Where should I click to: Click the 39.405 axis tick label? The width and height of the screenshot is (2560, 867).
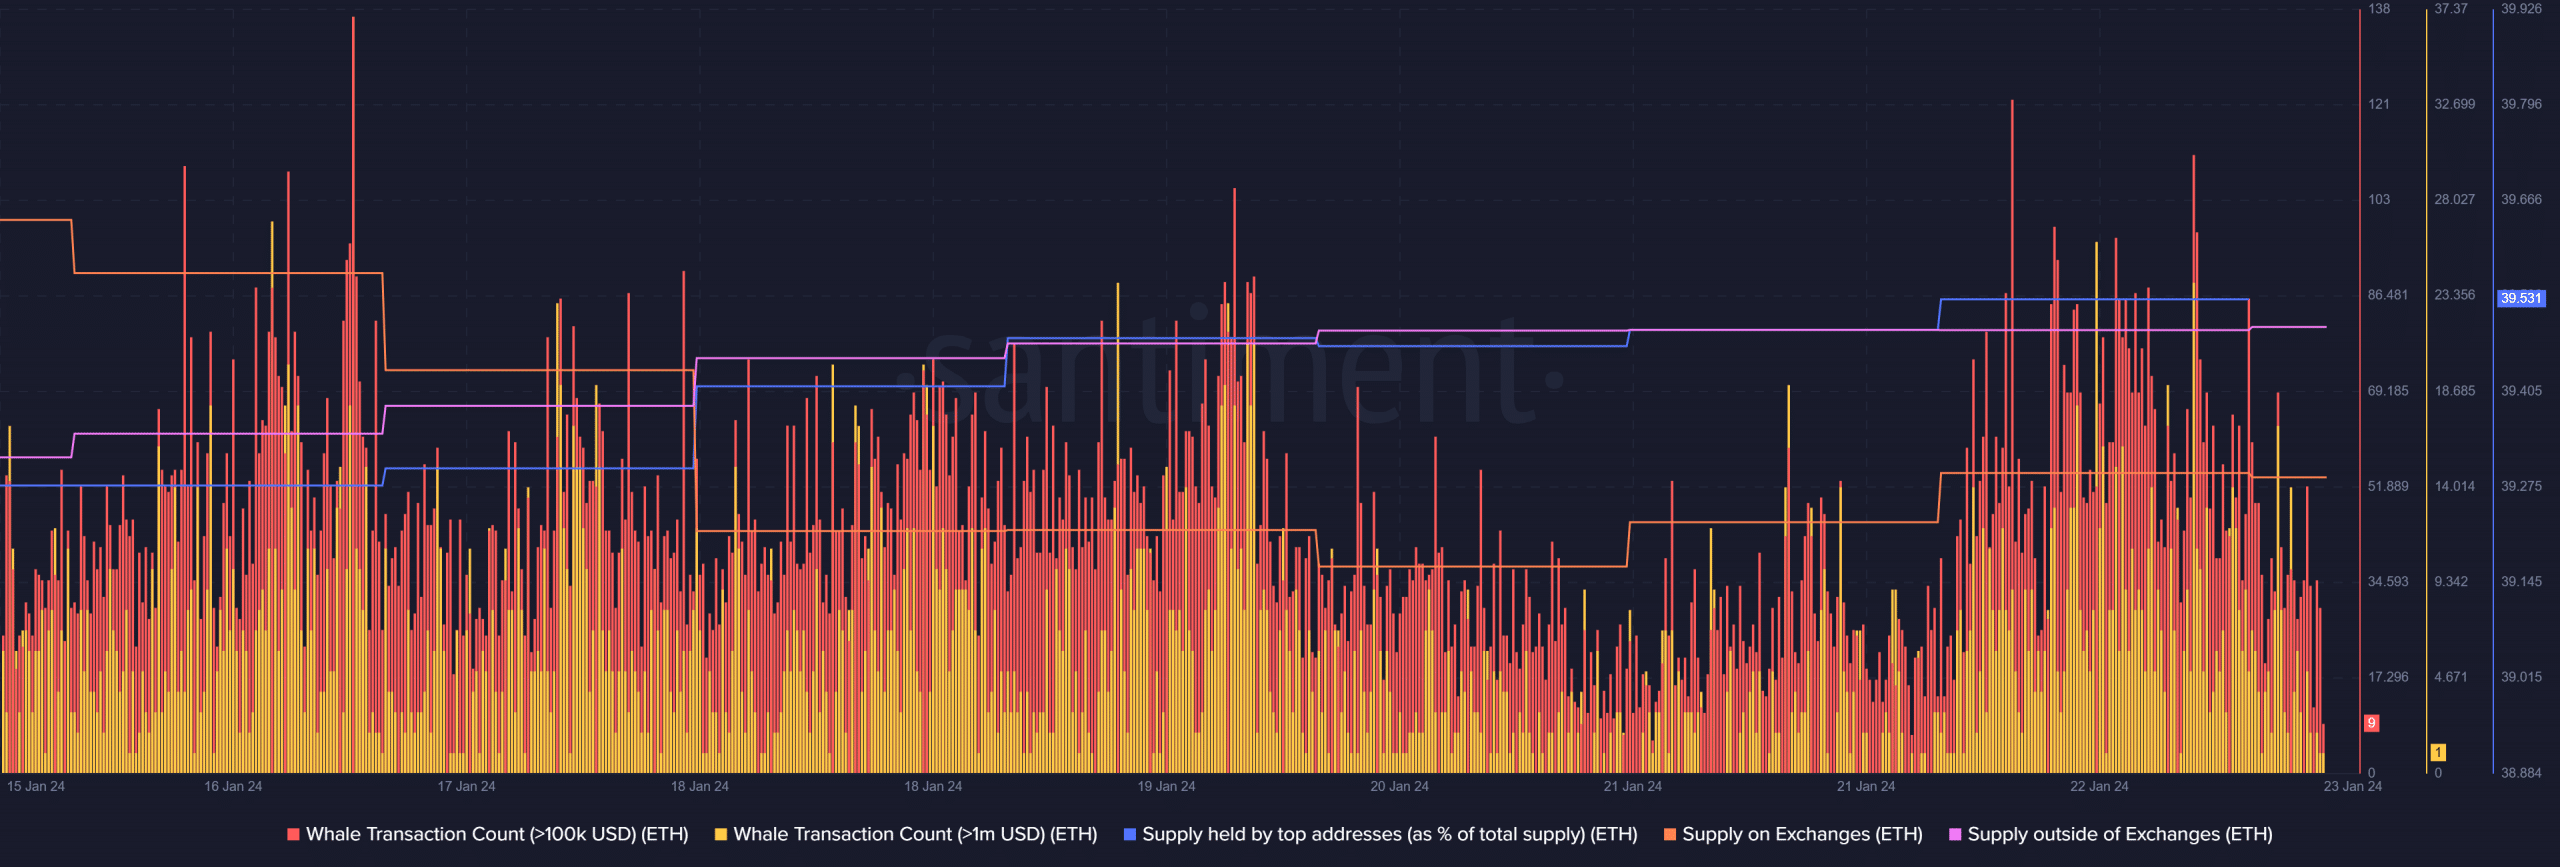click(x=2521, y=391)
